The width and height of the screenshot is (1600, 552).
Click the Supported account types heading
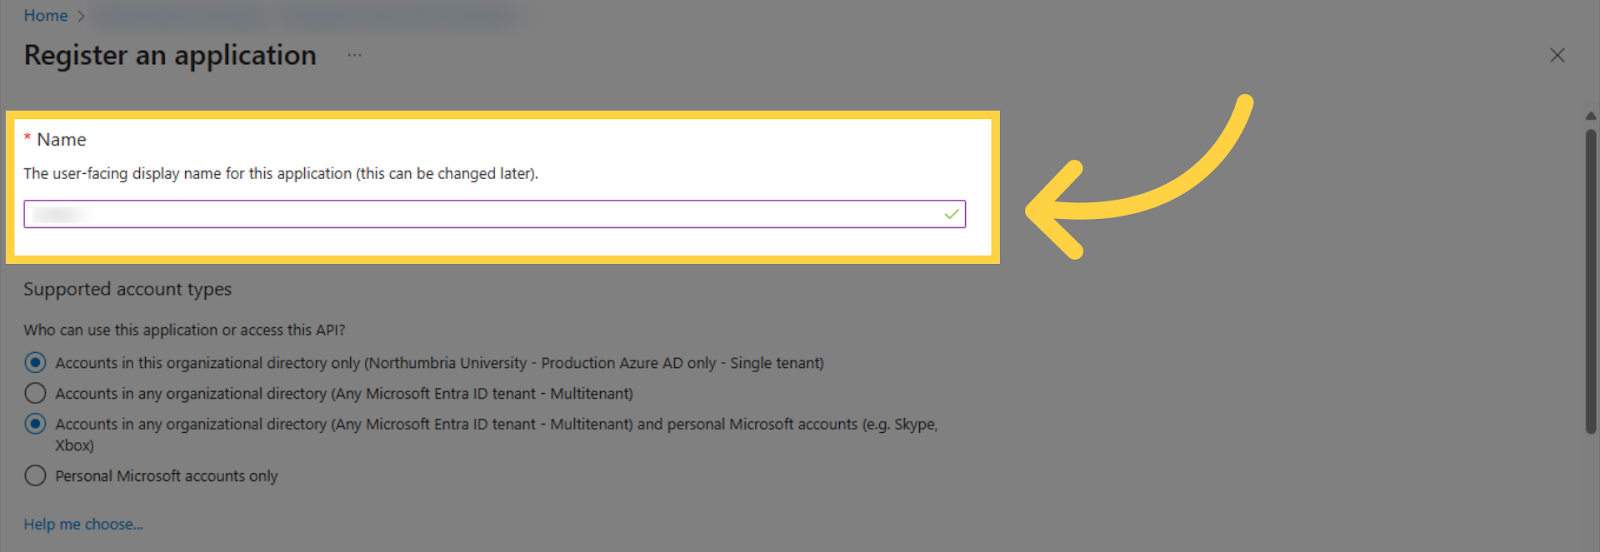pyautogui.click(x=128, y=289)
